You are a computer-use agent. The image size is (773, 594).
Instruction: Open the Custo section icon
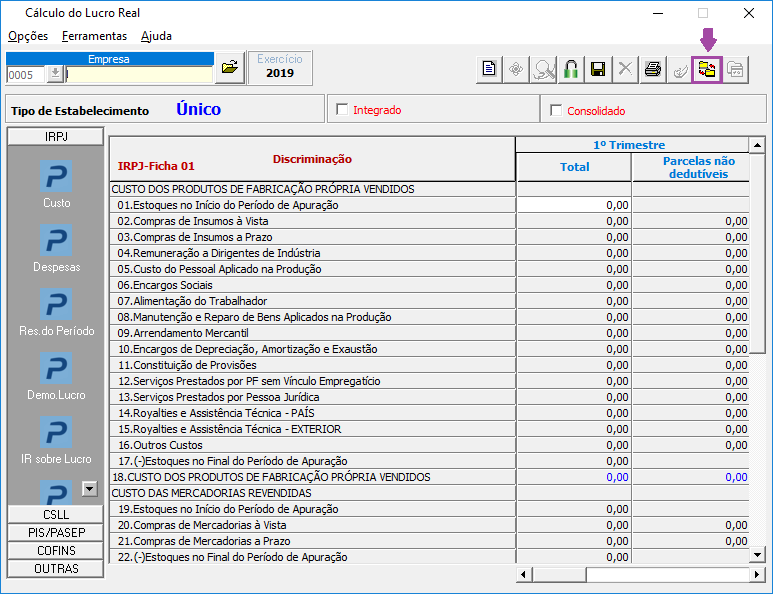[x=56, y=176]
